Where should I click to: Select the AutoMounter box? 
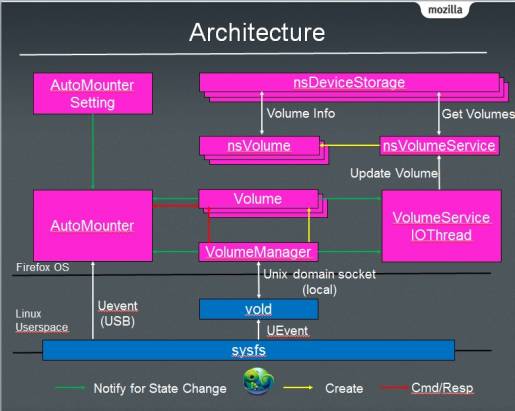[93, 226]
